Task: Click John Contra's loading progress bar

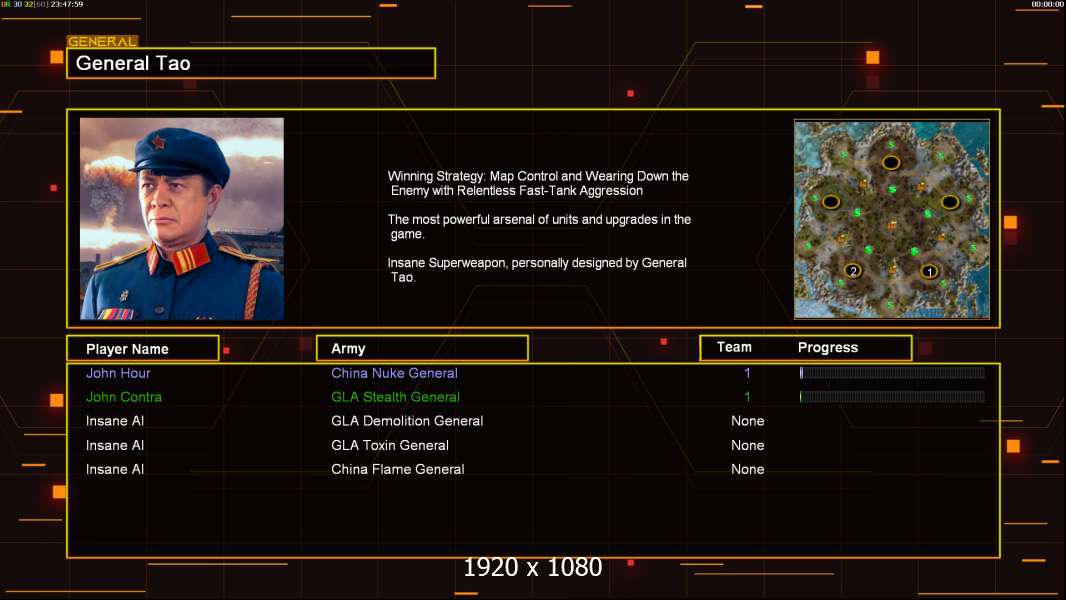Action: (x=892, y=397)
